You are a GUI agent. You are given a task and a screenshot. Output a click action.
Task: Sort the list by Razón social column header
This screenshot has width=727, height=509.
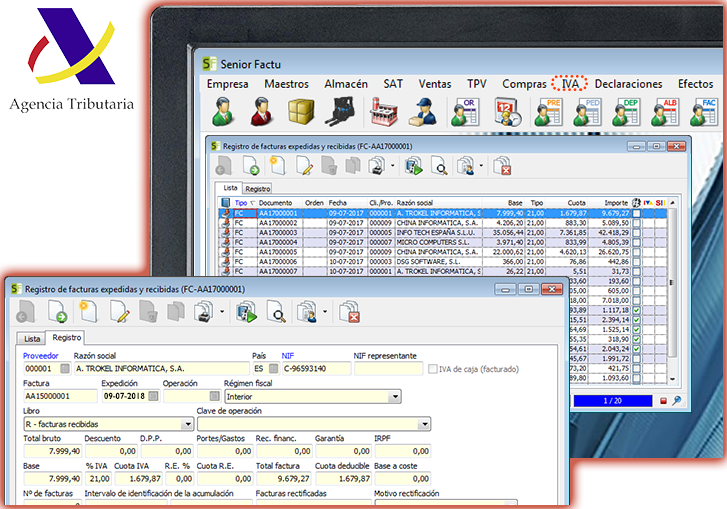pos(438,203)
